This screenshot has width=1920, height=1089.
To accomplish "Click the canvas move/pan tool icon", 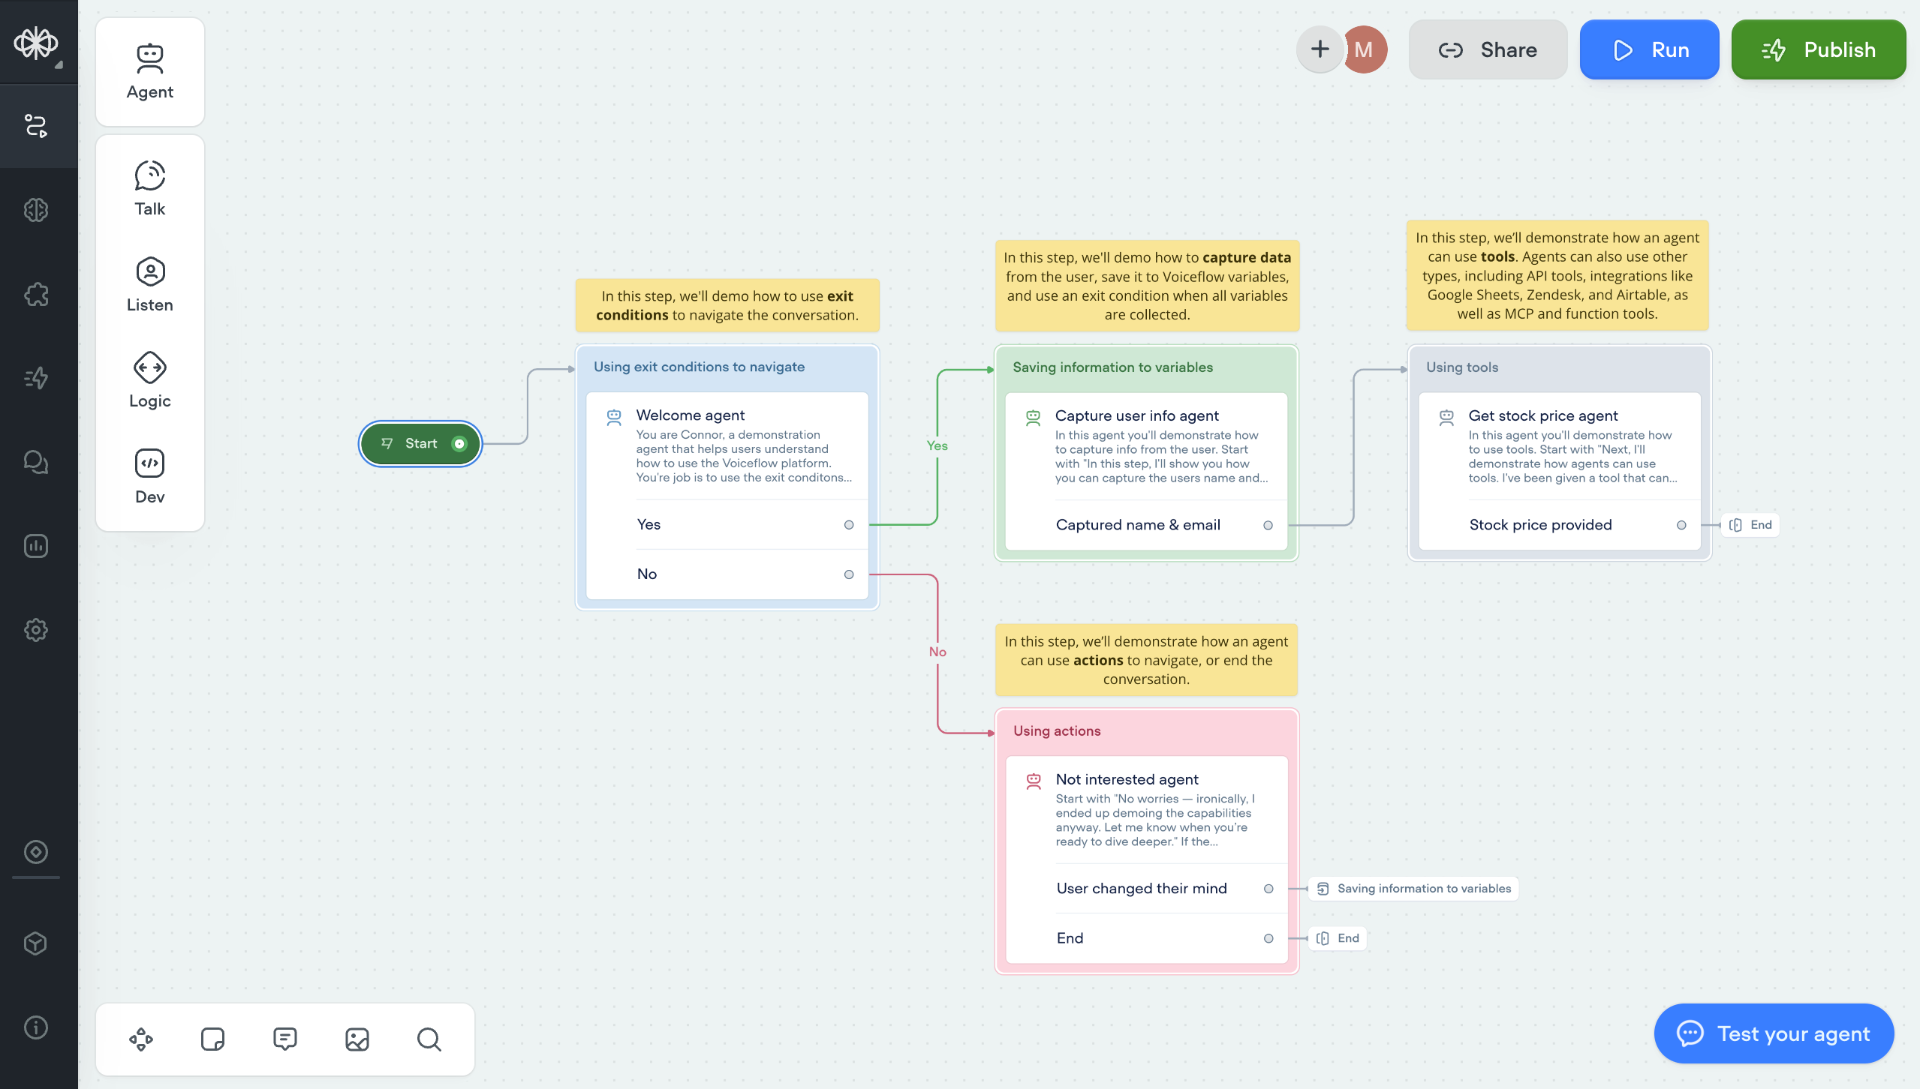I will coord(141,1040).
